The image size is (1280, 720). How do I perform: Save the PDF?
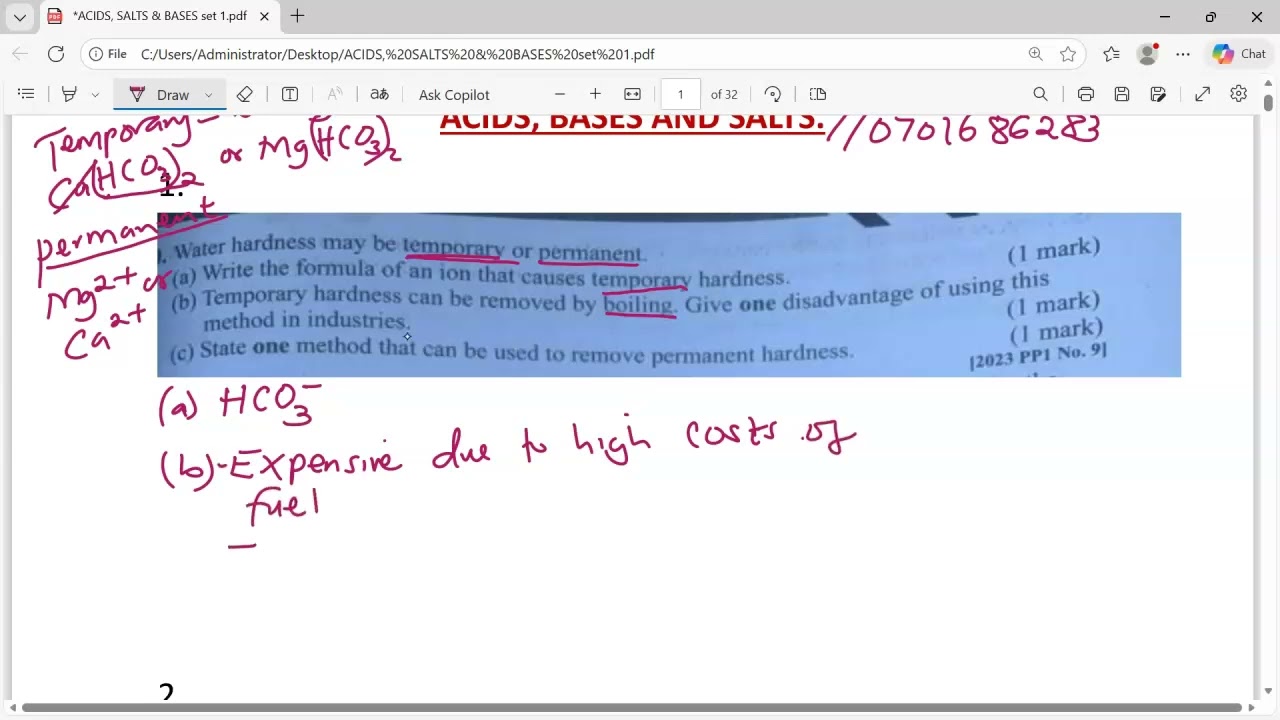coord(1122,94)
